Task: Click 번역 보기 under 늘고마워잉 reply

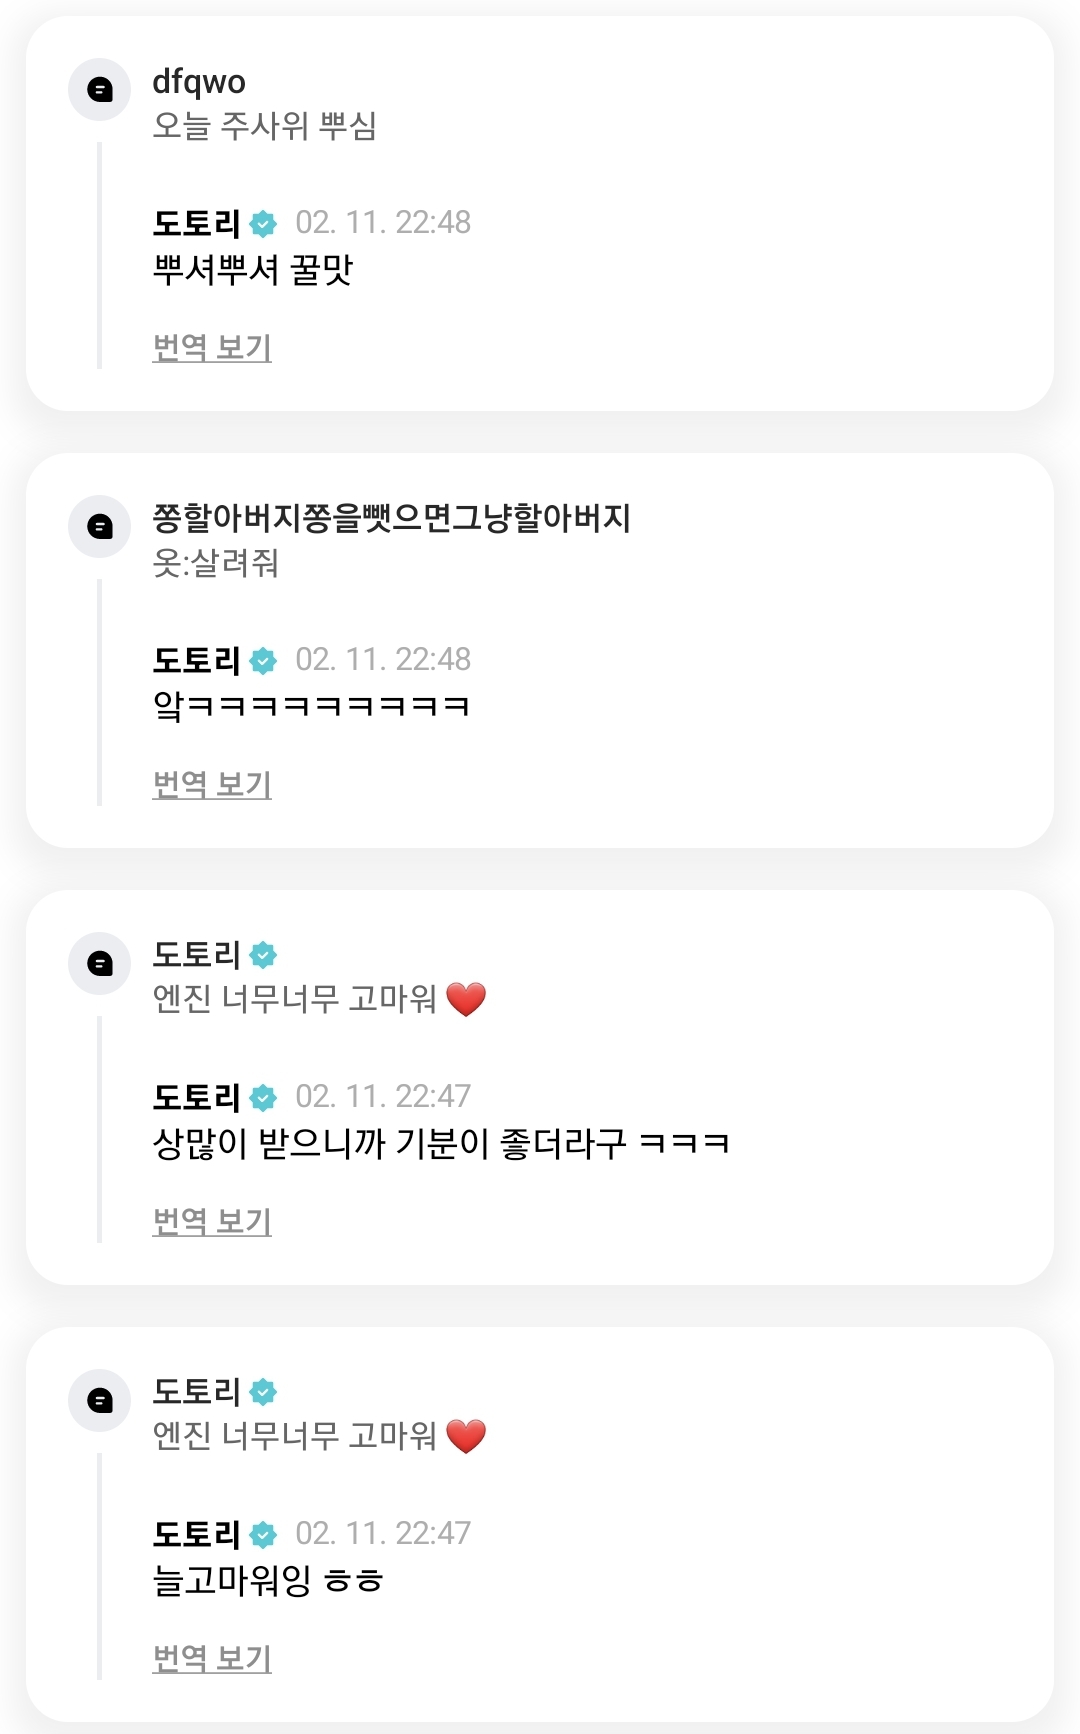Action: tap(212, 1659)
